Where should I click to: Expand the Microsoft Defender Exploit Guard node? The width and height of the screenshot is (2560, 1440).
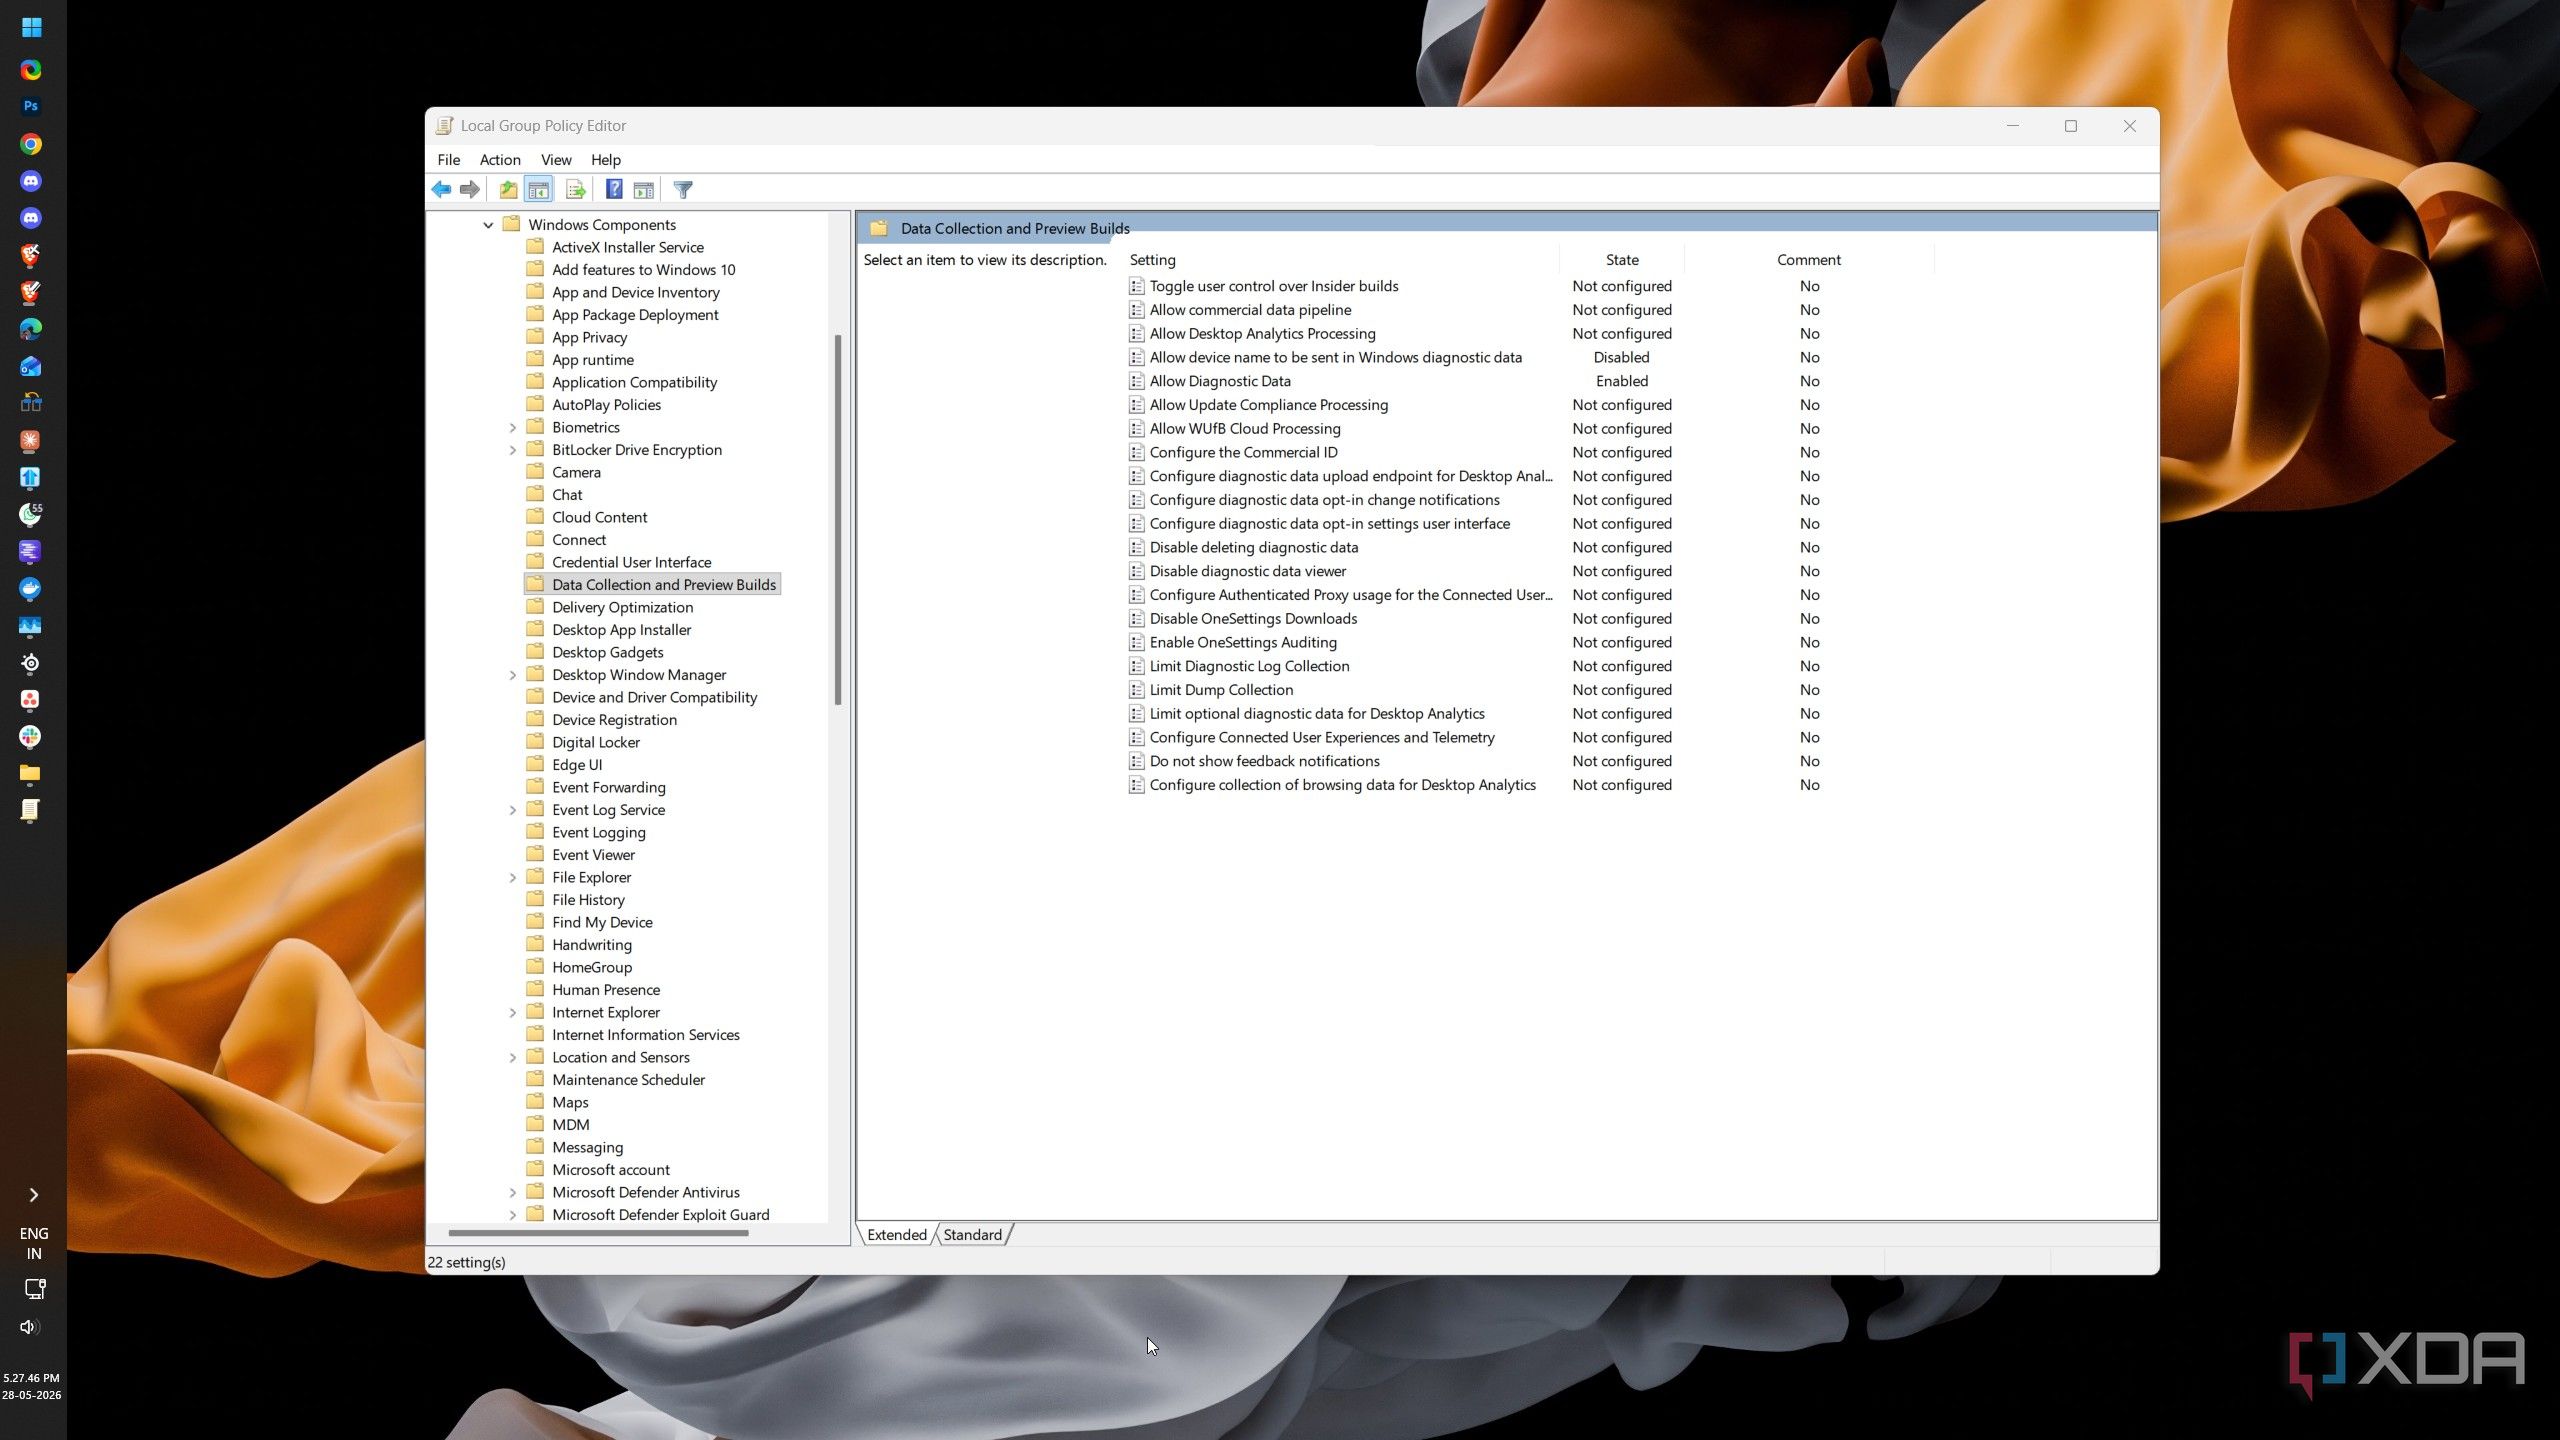pyautogui.click(x=513, y=1215)
